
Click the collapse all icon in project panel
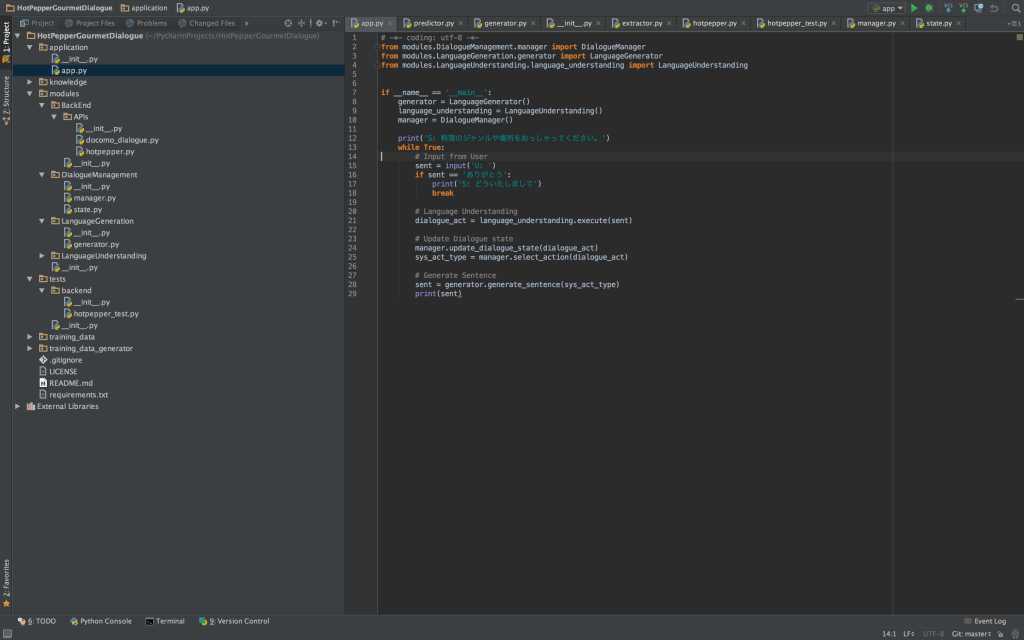pyautogui.click(x=301, y=23)
